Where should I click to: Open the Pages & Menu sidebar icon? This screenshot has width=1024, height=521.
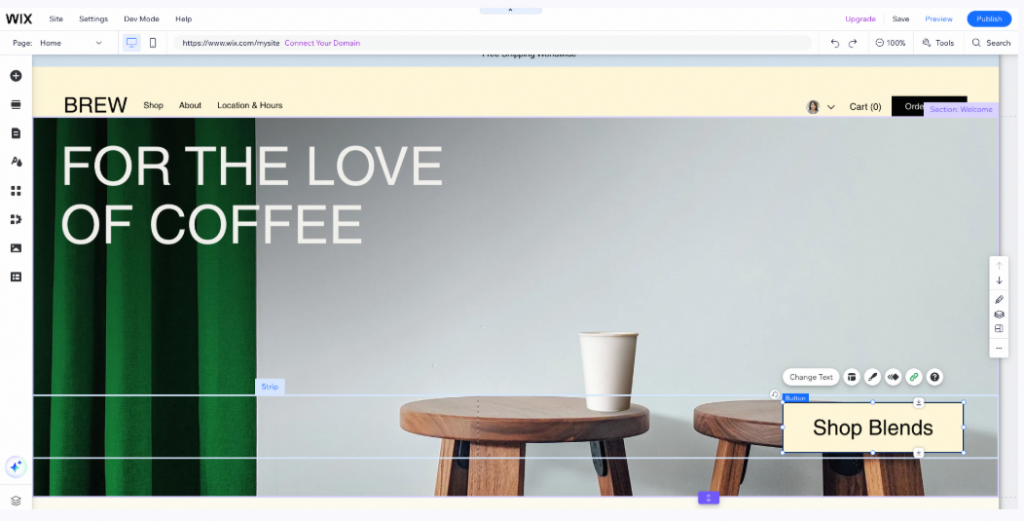[16, 133]
